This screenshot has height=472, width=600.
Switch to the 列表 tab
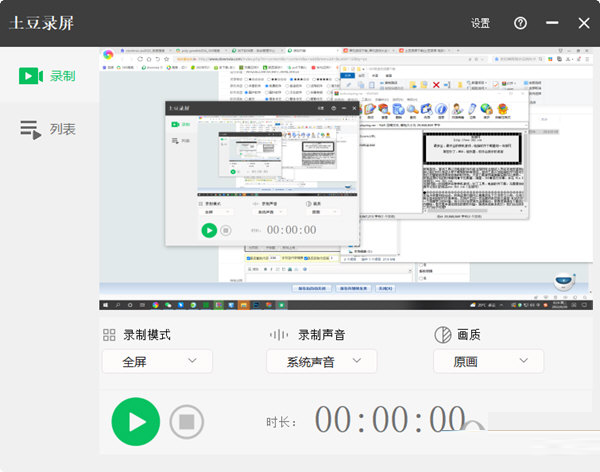pyautogui.click(x=49, y=129)
